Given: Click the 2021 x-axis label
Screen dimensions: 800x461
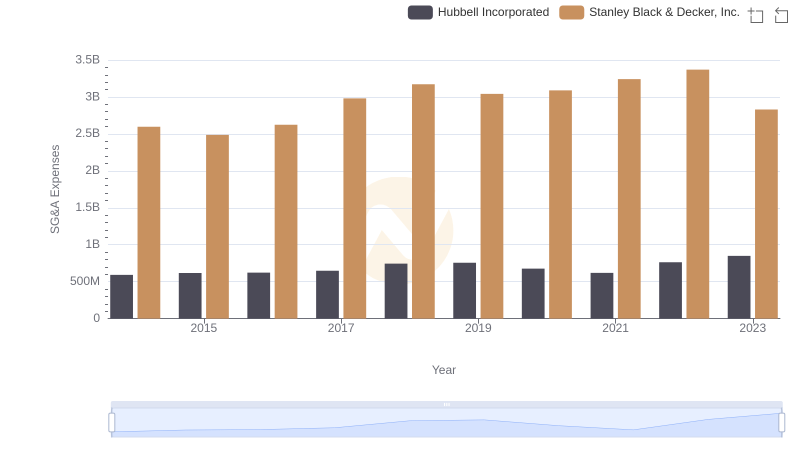Looking at the screenshot, I should [x=615, y=328].
